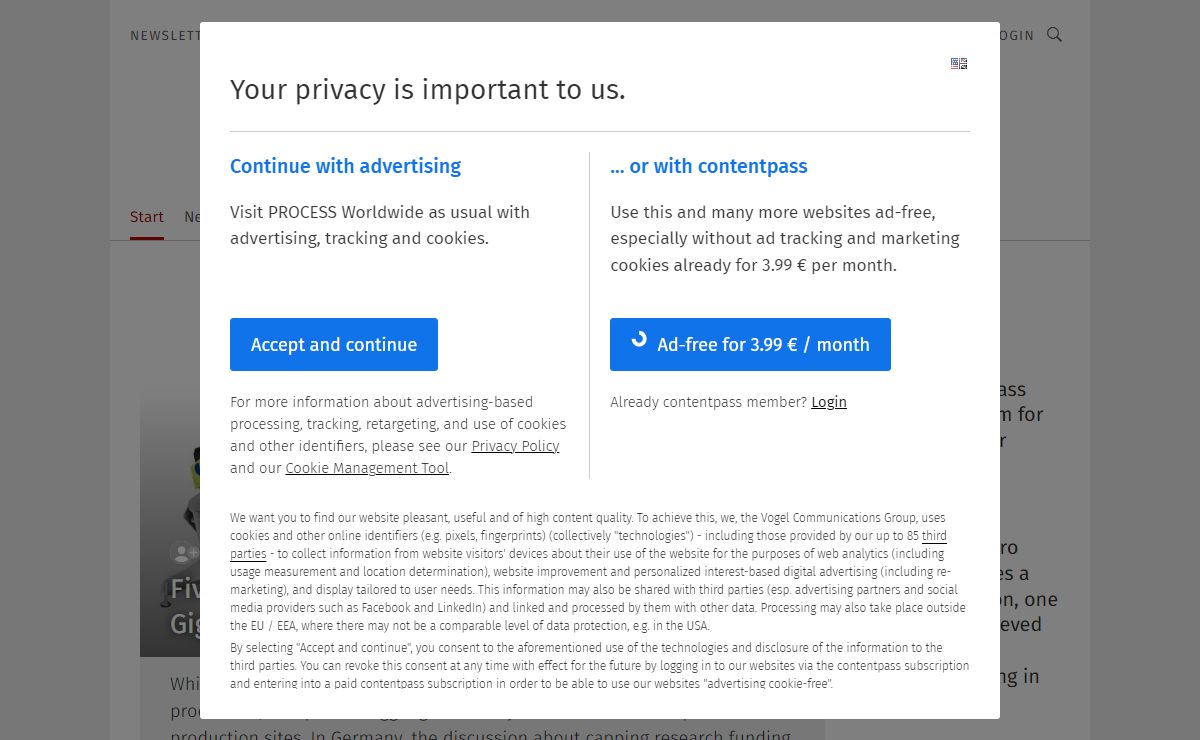
Task: Open the Privacy Policy link
Action: click(515, 446)
